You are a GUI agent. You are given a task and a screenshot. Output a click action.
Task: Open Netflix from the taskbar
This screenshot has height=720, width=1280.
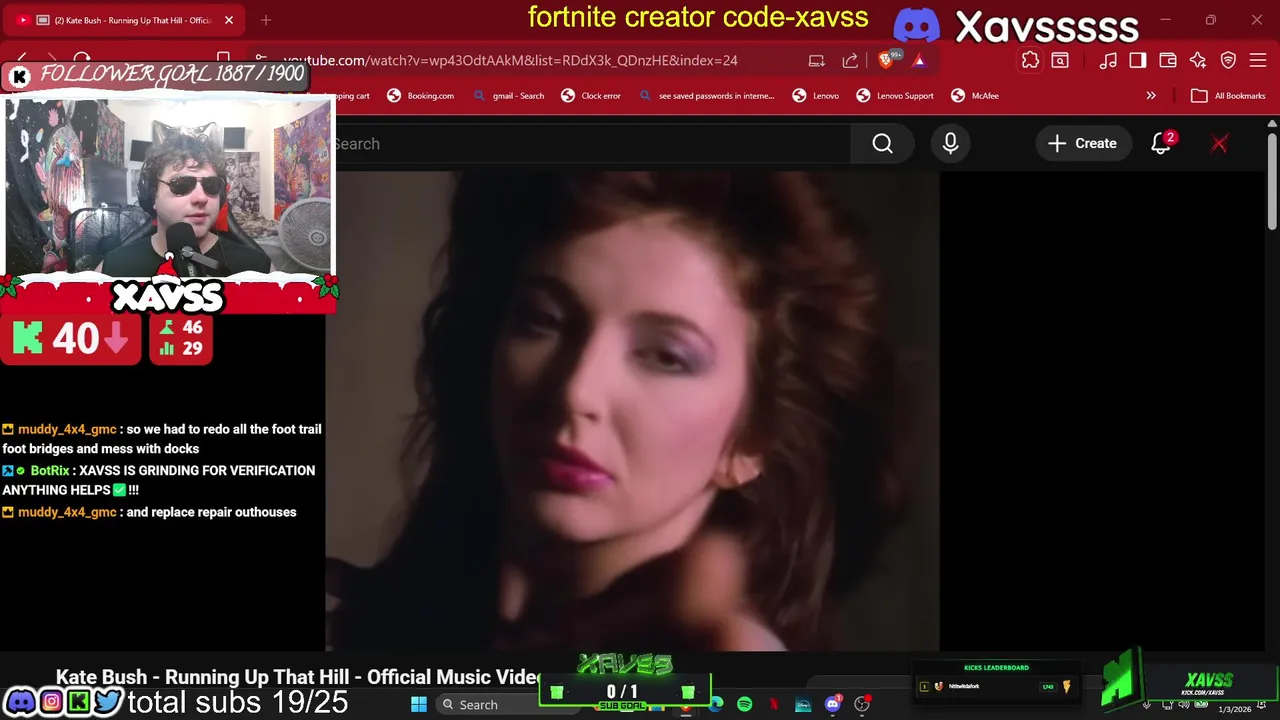[x=773, y=705]
